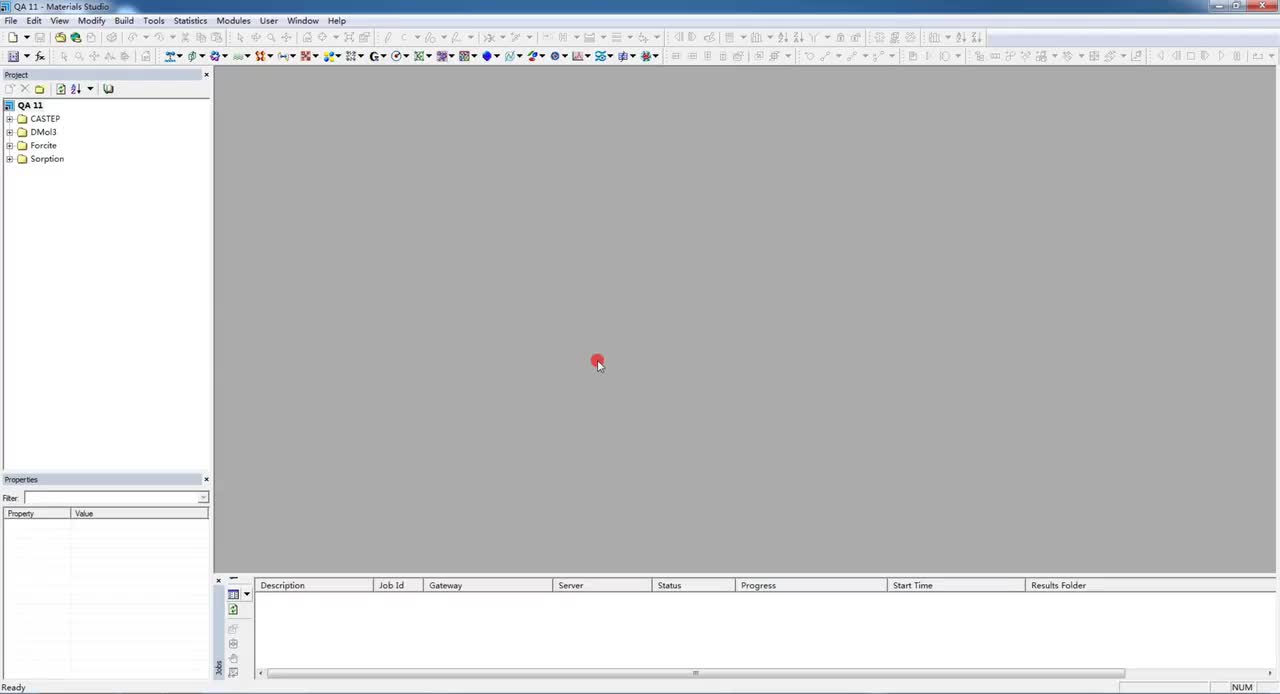
Task: Click the fx function icon
Action: tap(40, 56)
